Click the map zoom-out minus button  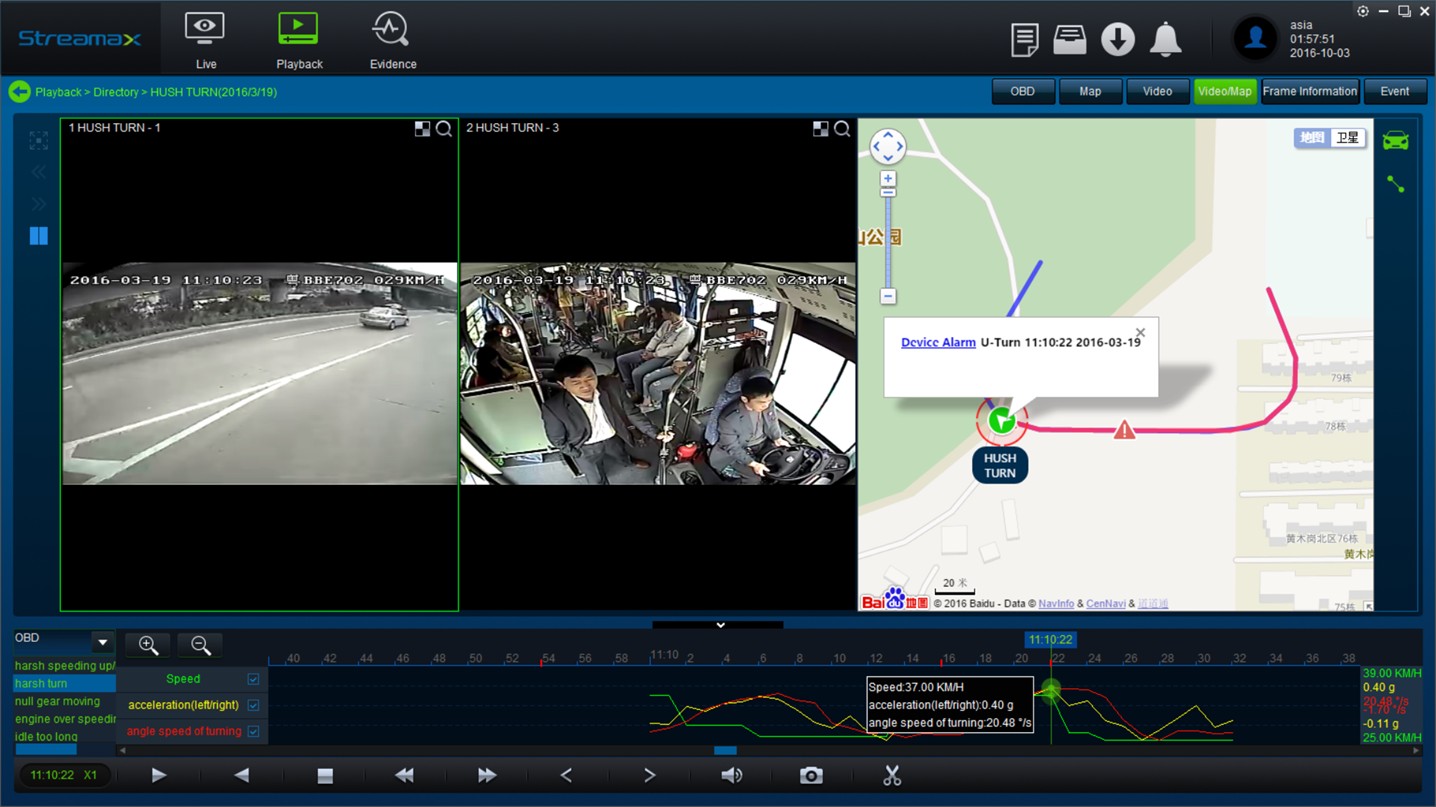tap(887, 297)
